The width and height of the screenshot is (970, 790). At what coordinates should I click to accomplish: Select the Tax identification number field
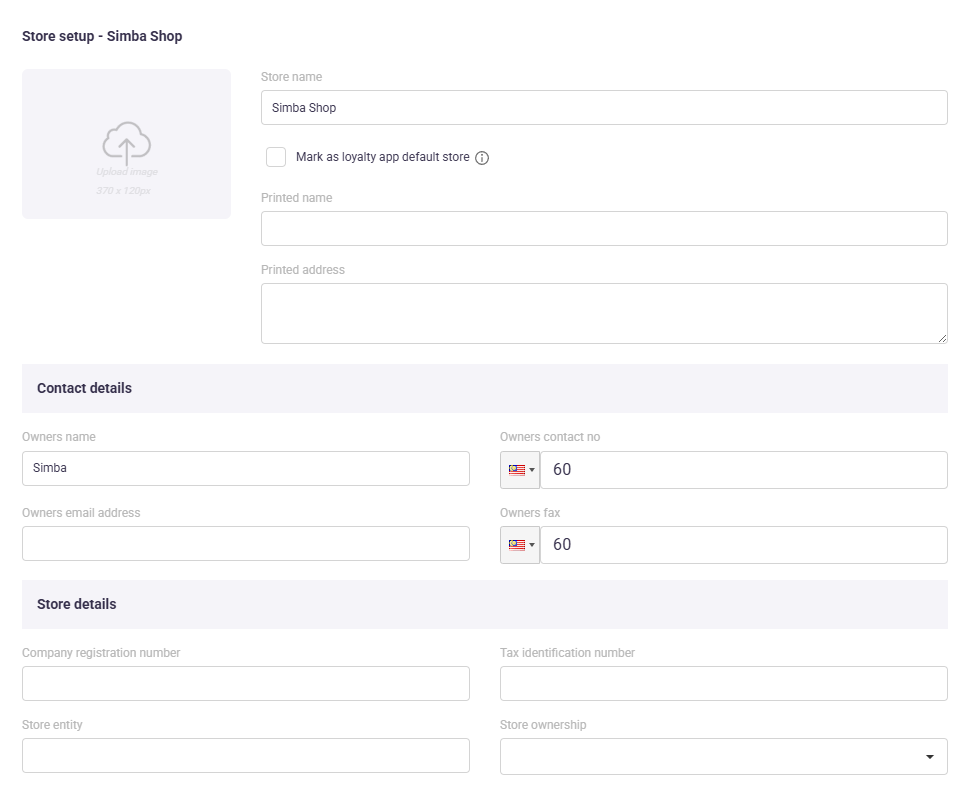coord(723,683)
